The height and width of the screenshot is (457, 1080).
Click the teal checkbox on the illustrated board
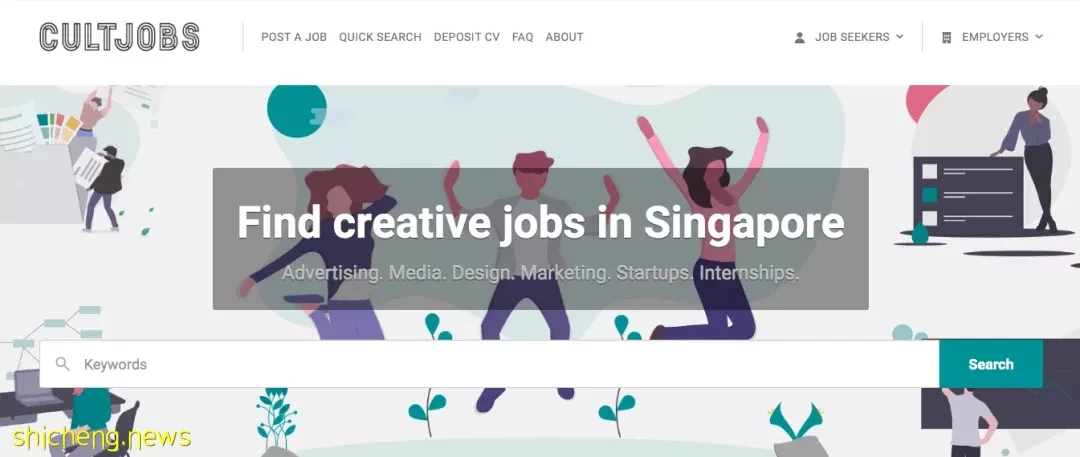click(929, 195)
